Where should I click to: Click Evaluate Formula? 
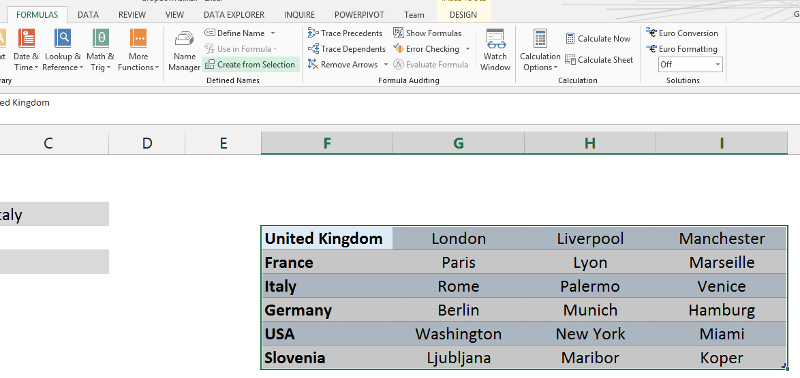coord(431,65)
